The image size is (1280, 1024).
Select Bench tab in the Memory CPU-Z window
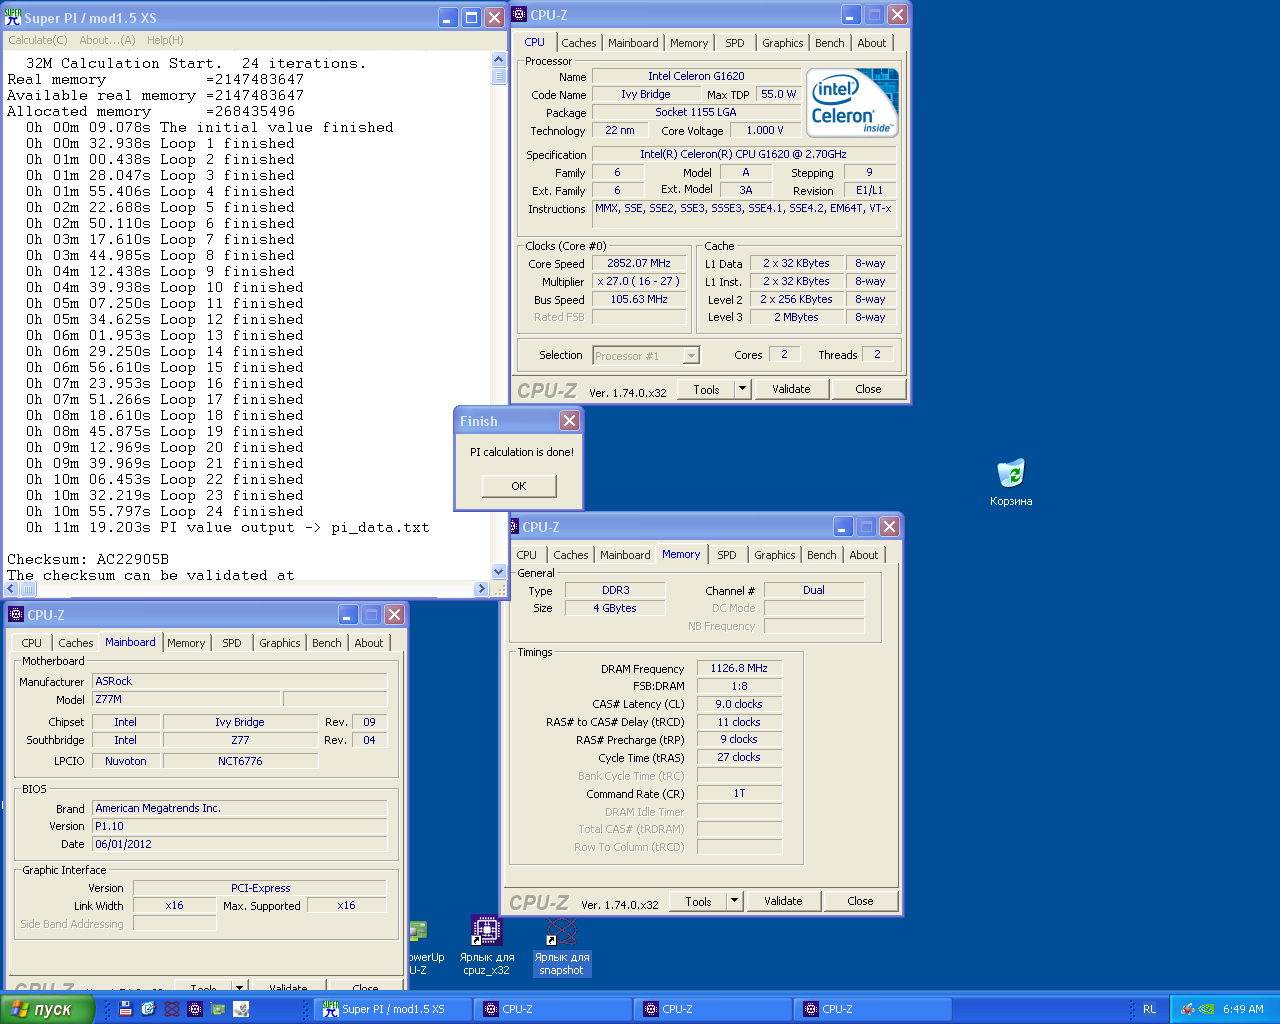[821, 555]
